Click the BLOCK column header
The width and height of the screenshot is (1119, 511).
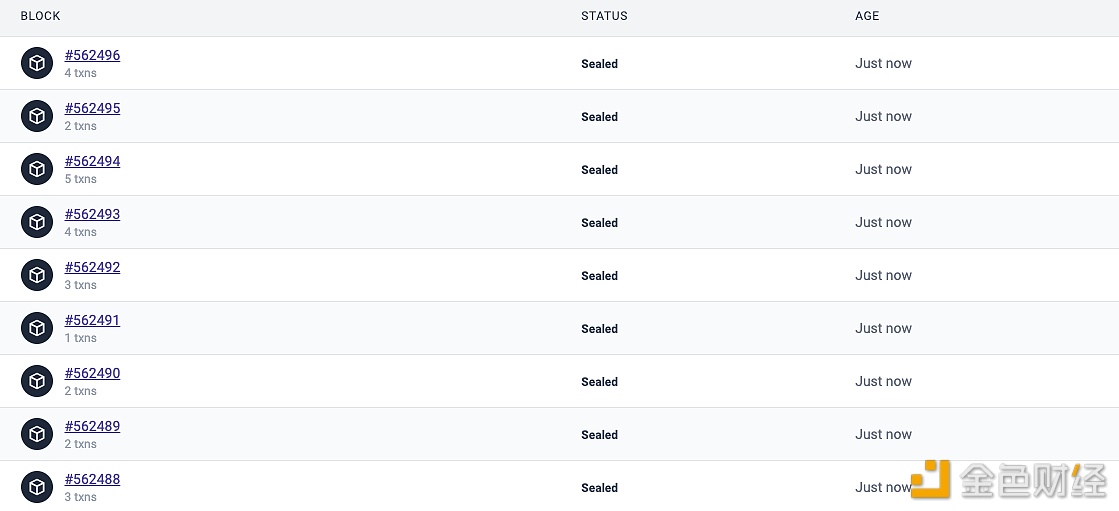[41, 16]
